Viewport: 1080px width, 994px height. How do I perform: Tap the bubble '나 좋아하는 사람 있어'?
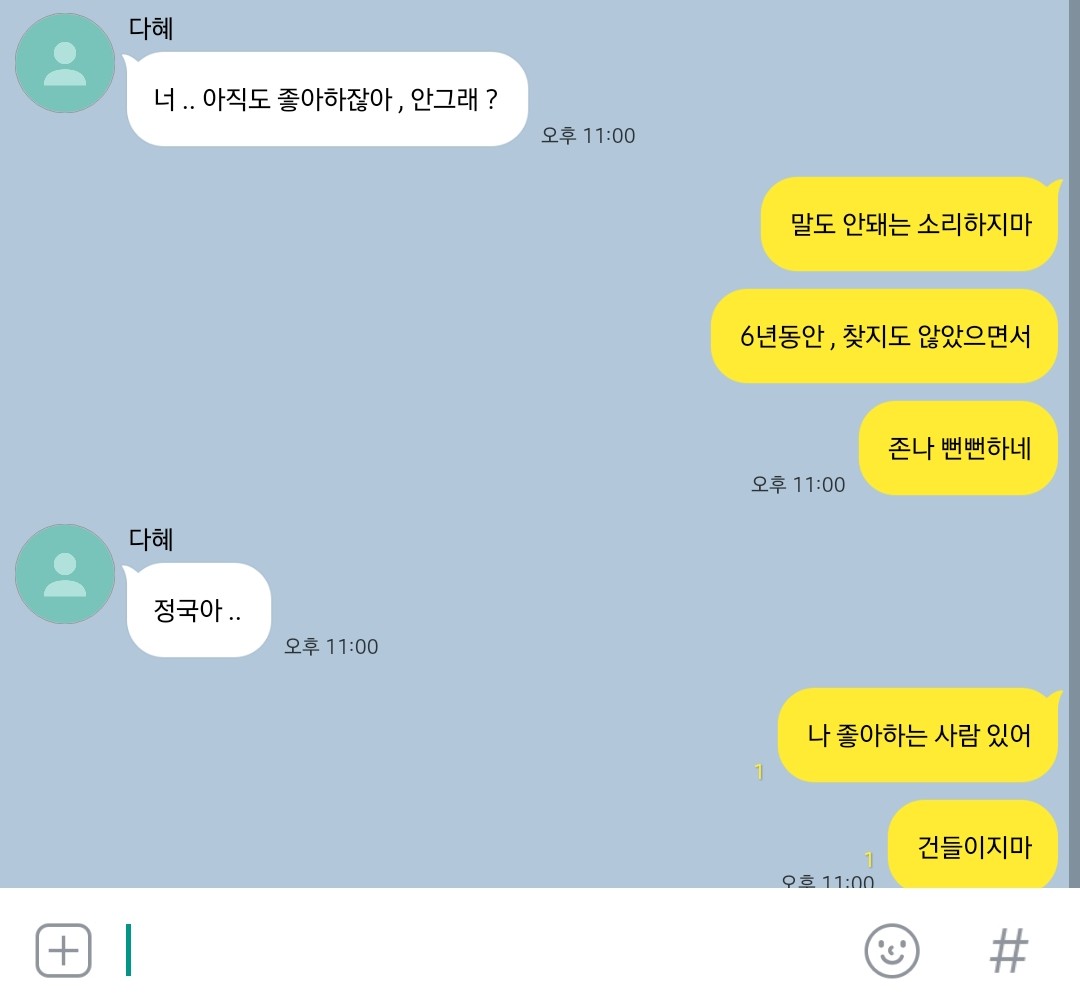(x=918, y=735)
